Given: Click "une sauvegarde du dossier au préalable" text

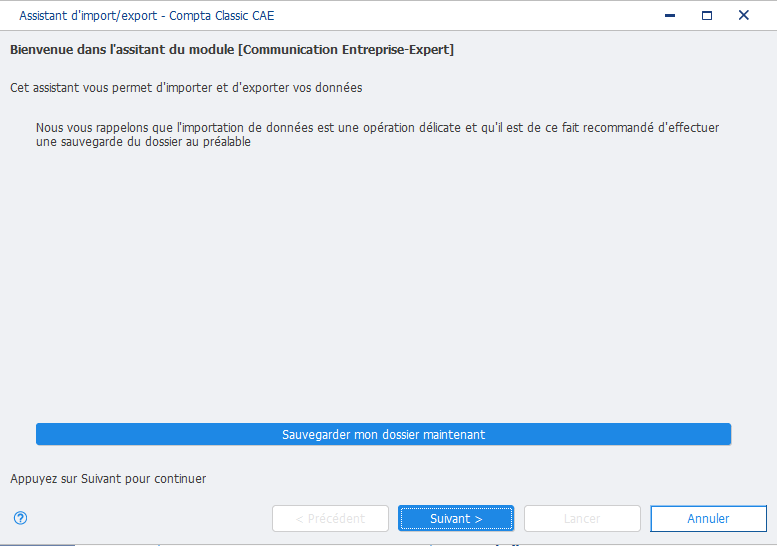Looking at the screenshot, I should pos(143,142).
